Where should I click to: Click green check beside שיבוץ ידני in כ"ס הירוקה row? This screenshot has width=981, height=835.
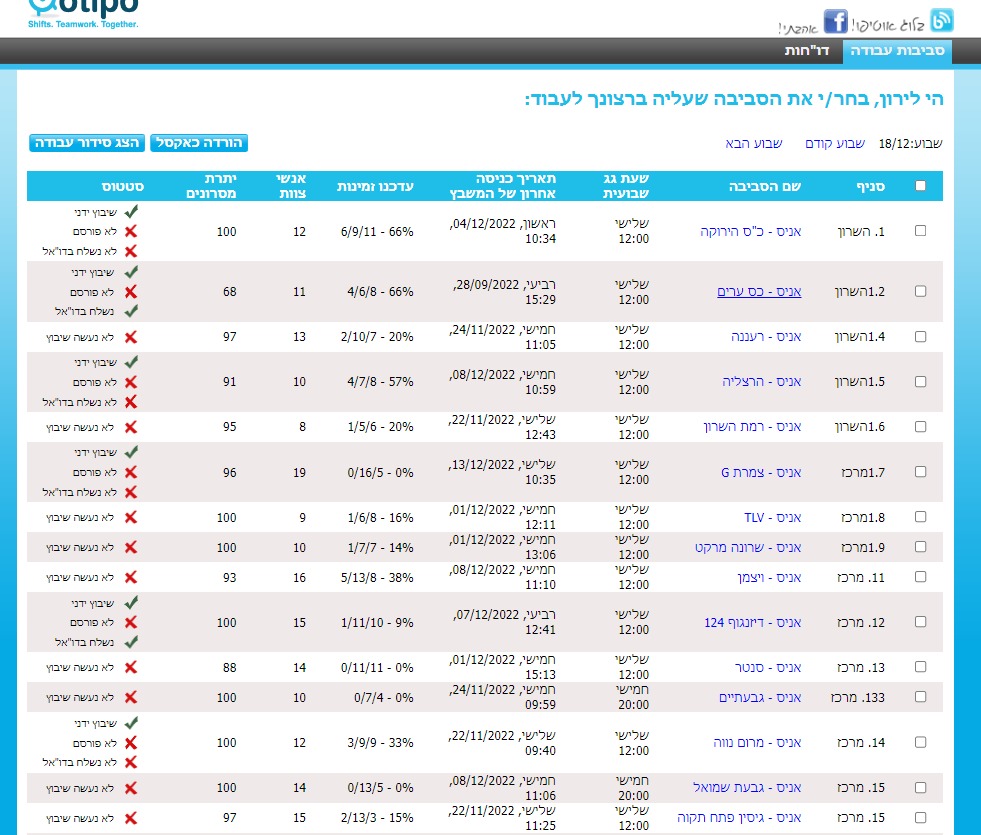(131, 212)
